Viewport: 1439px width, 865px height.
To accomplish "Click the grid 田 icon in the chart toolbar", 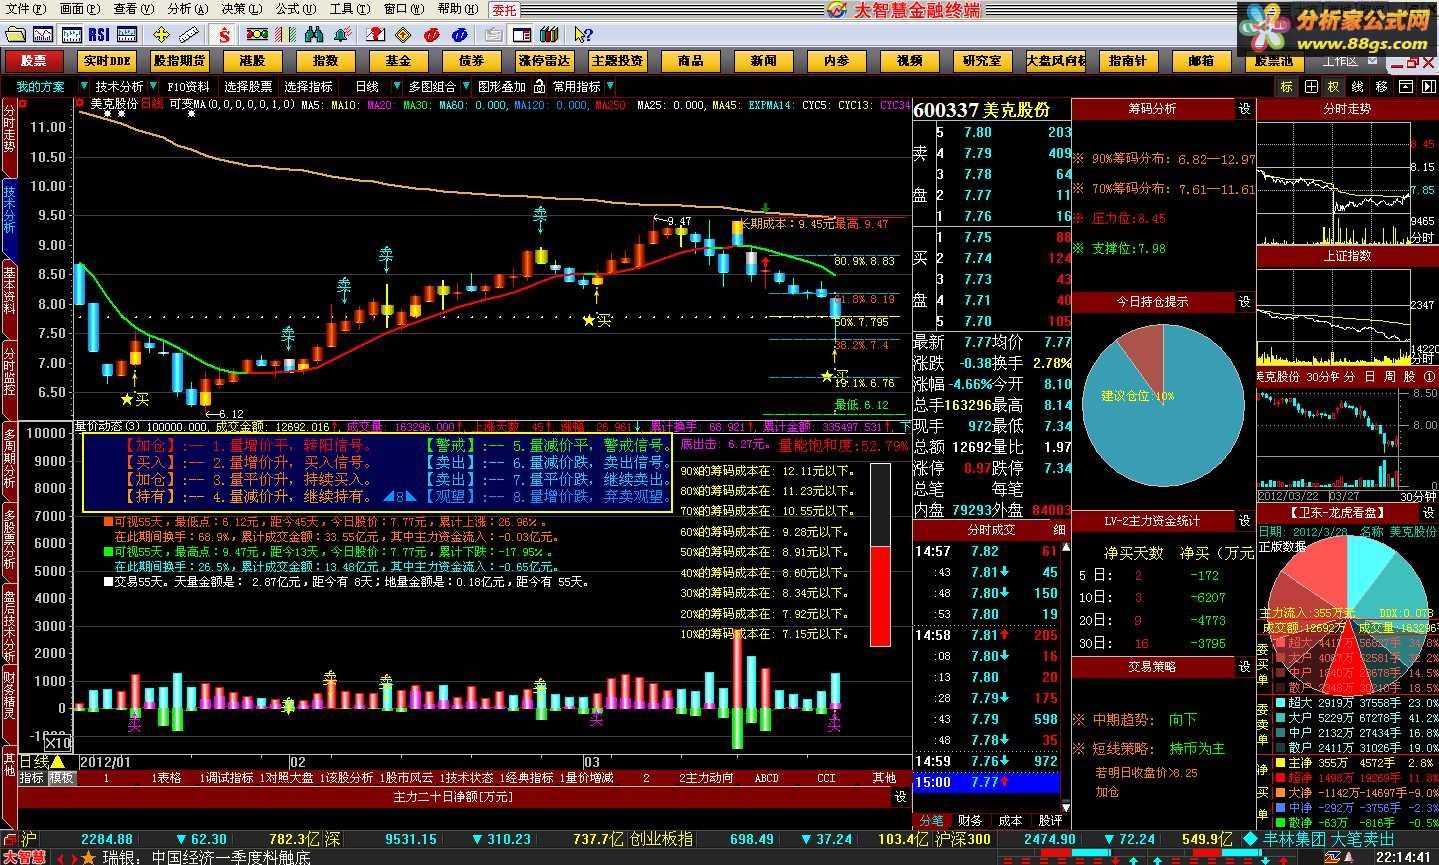I will (x=1311, y=87).
